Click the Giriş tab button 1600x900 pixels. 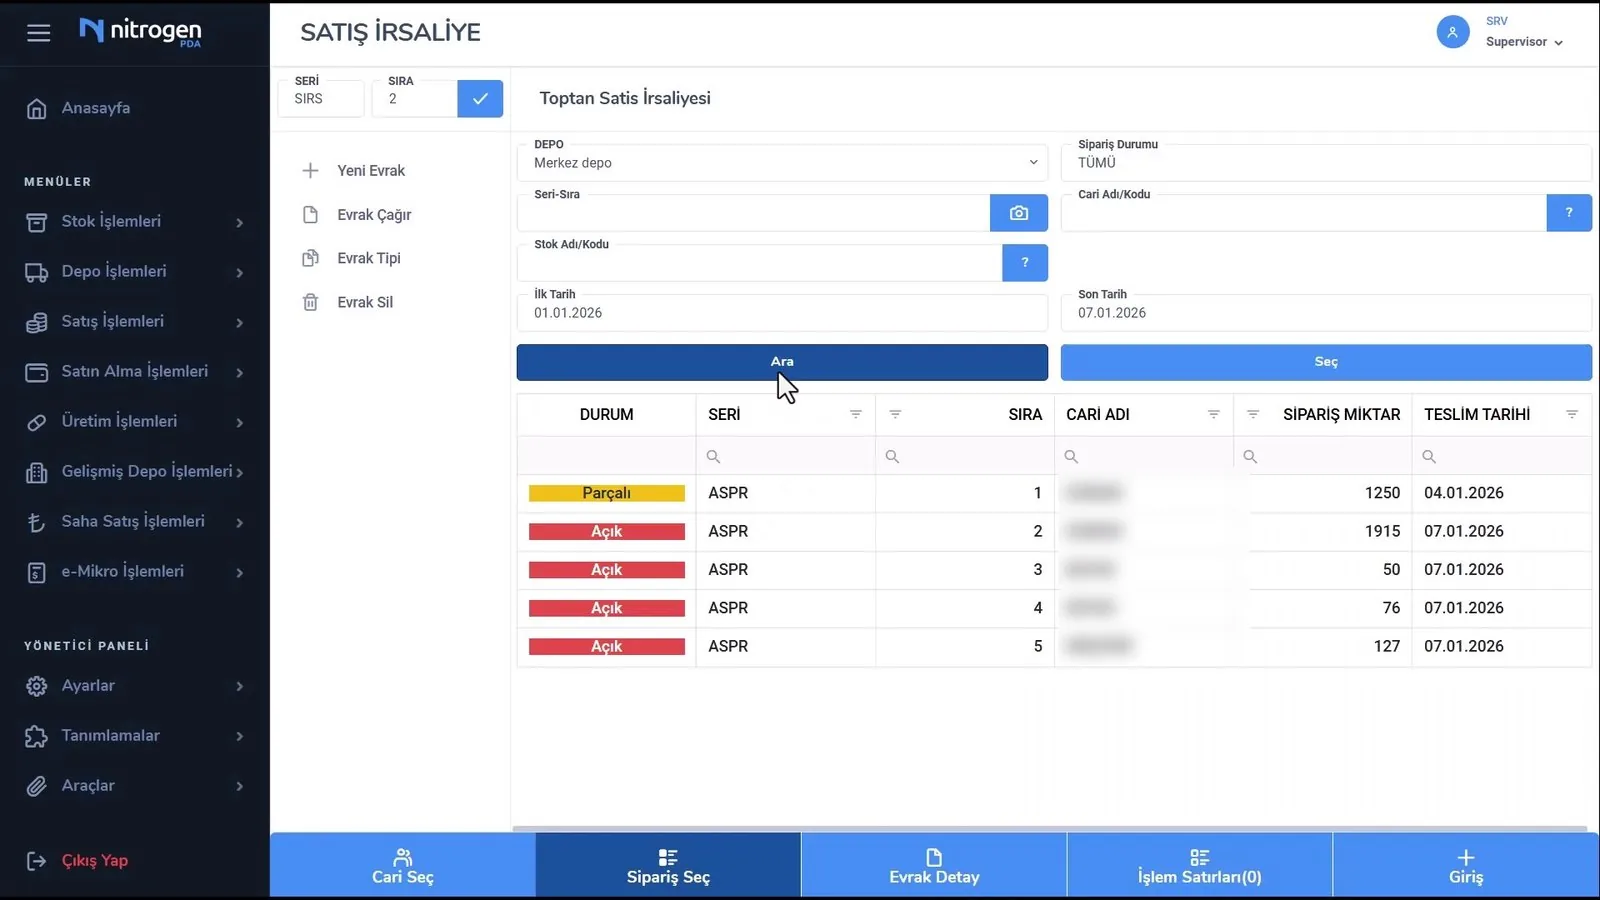1466,866
